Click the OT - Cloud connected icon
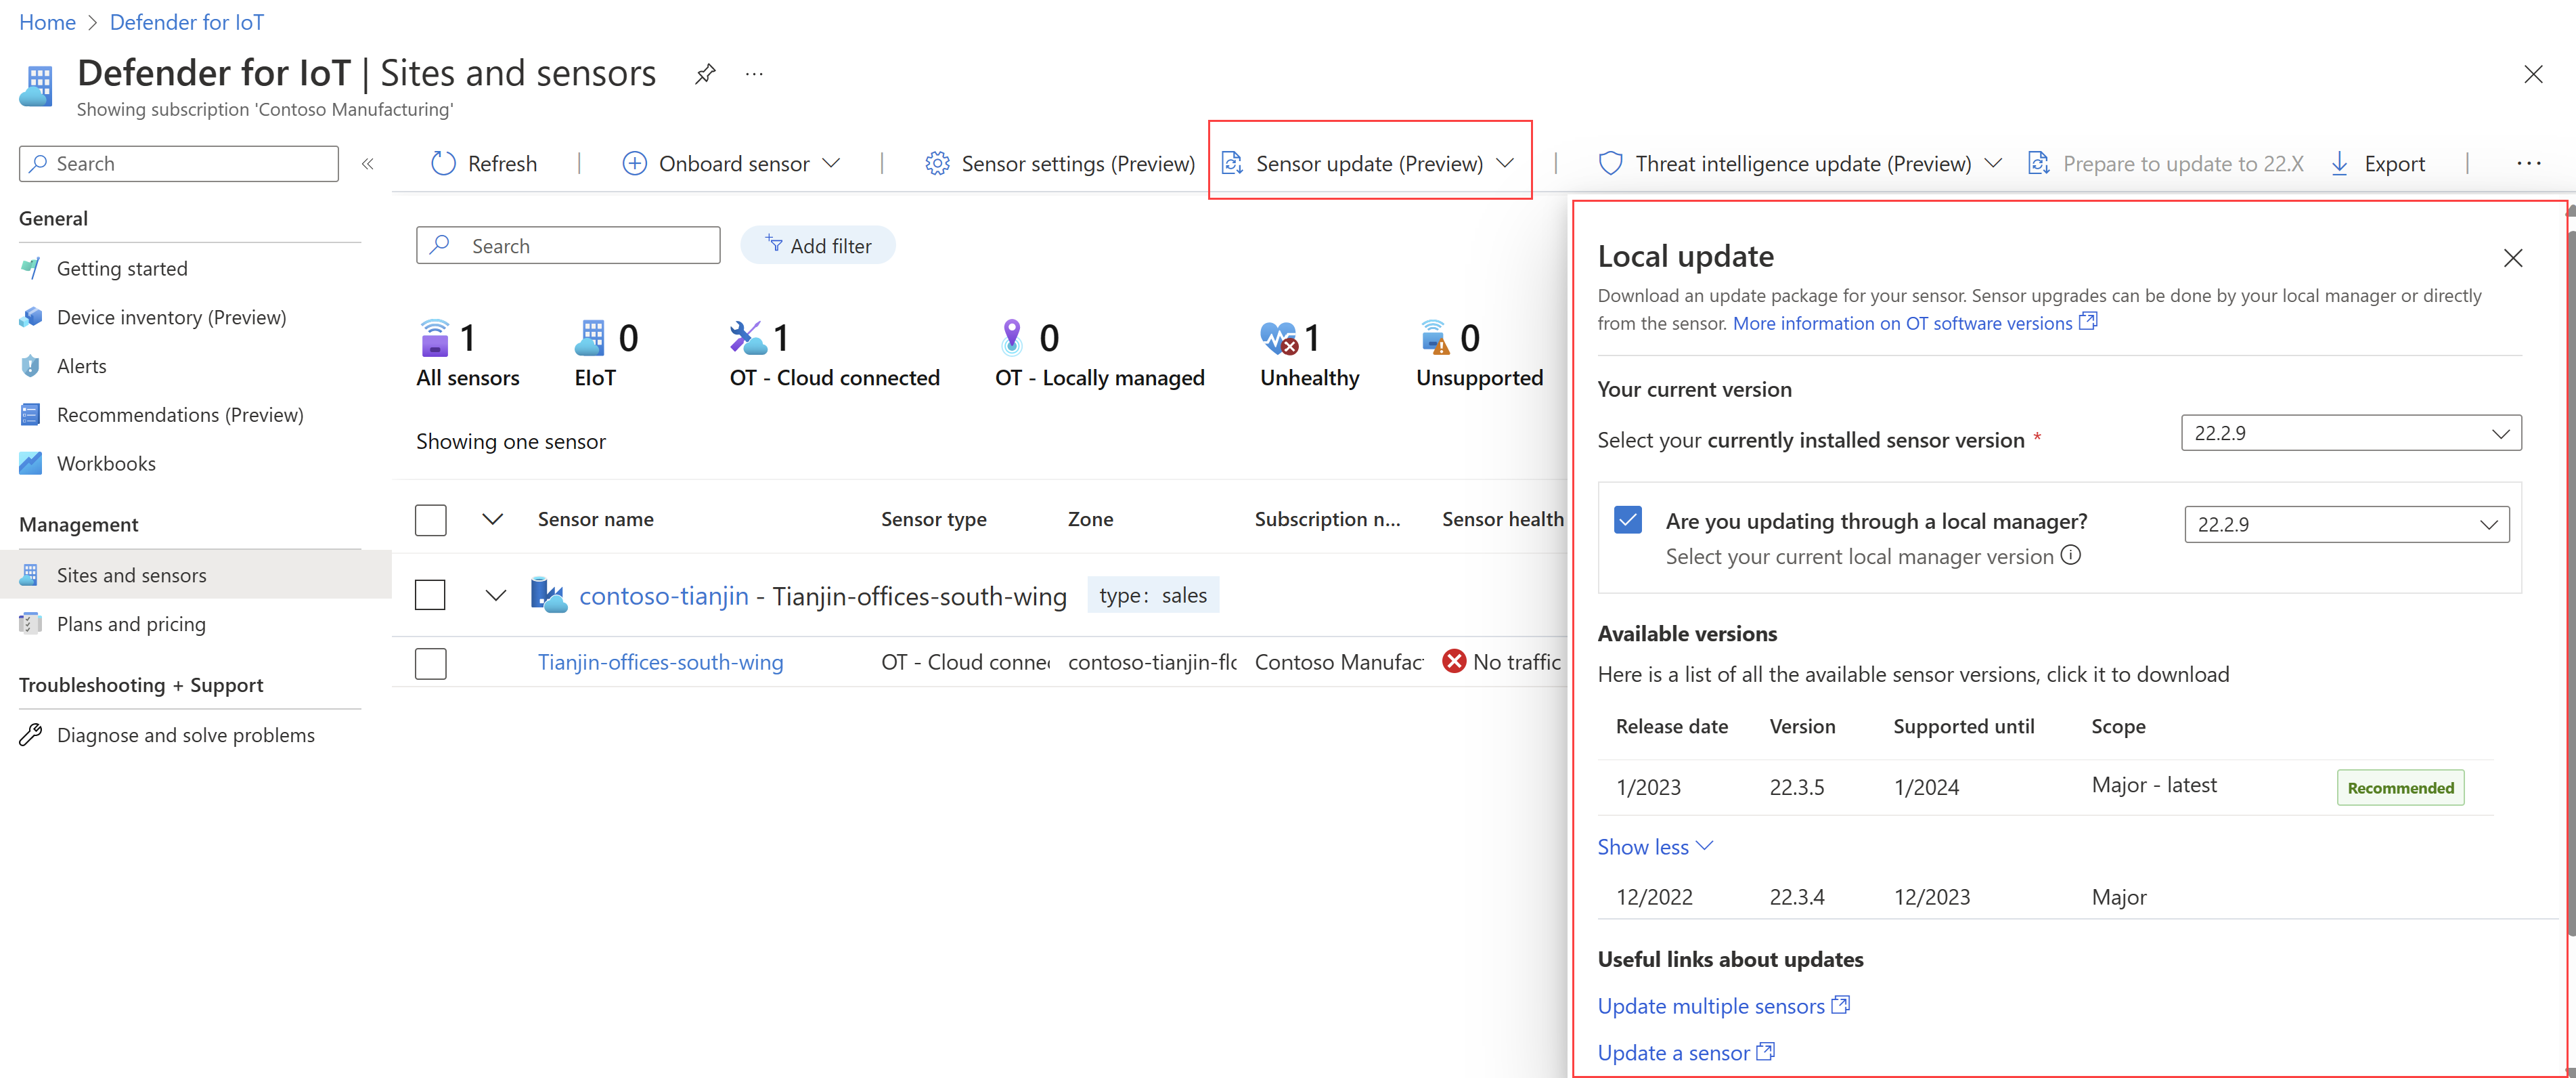The height and width of the screenshot is (1078, 2576). coord(748,338)
